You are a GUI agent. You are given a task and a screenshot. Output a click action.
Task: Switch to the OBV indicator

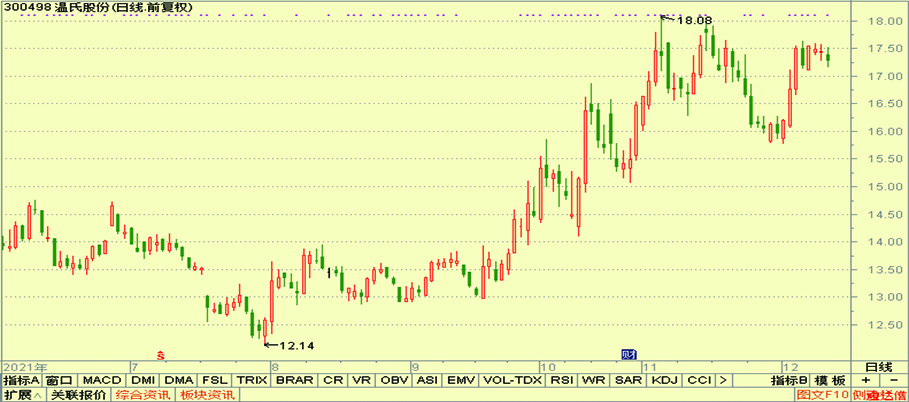tap(394, 381)
